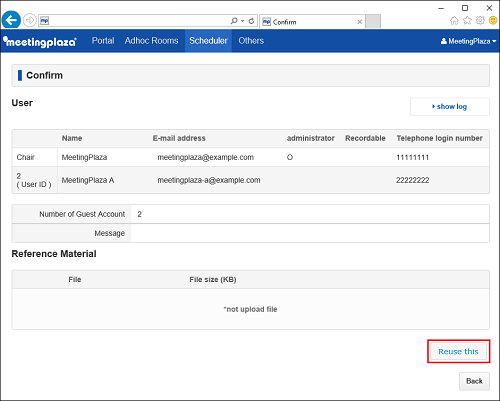This screenshot has width=500, height=401.
Task: Close the Confirm browser tab
Action: [360, 22]
